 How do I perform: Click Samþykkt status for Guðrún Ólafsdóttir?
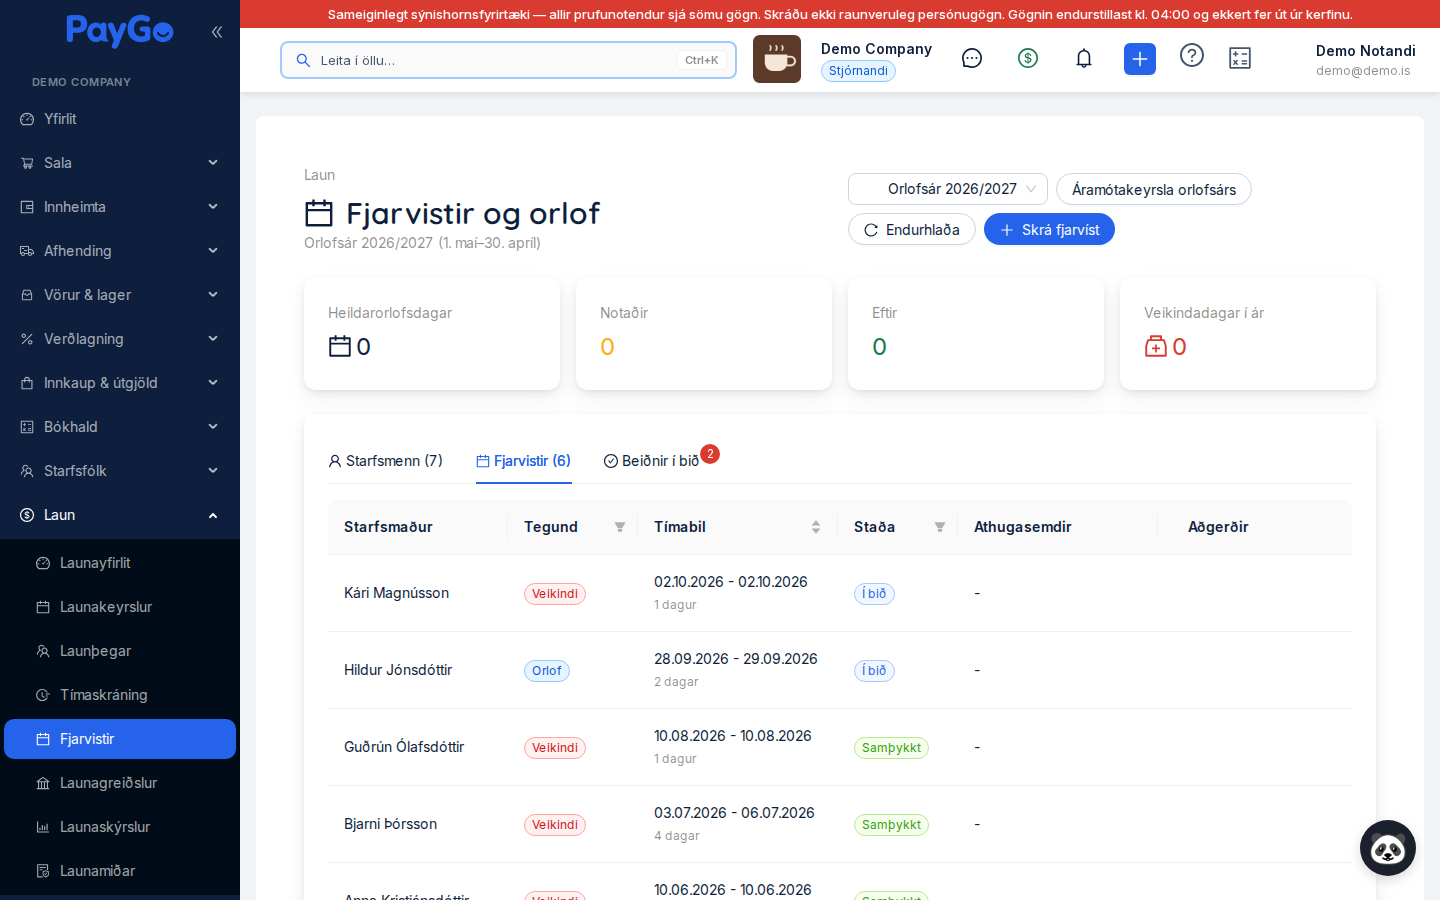(891, 748)
